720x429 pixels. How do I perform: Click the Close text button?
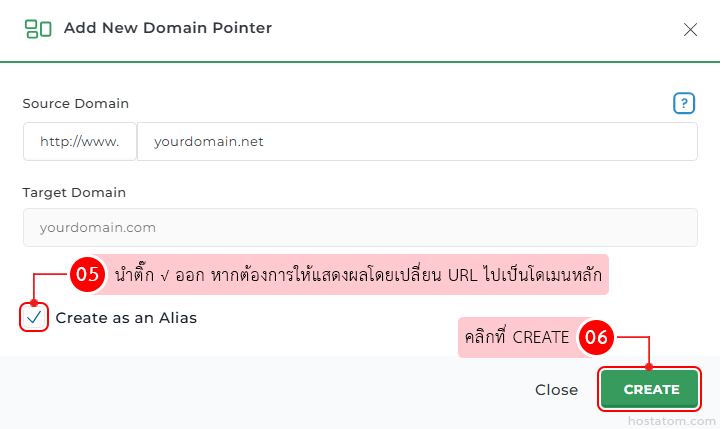click(556, 389)
